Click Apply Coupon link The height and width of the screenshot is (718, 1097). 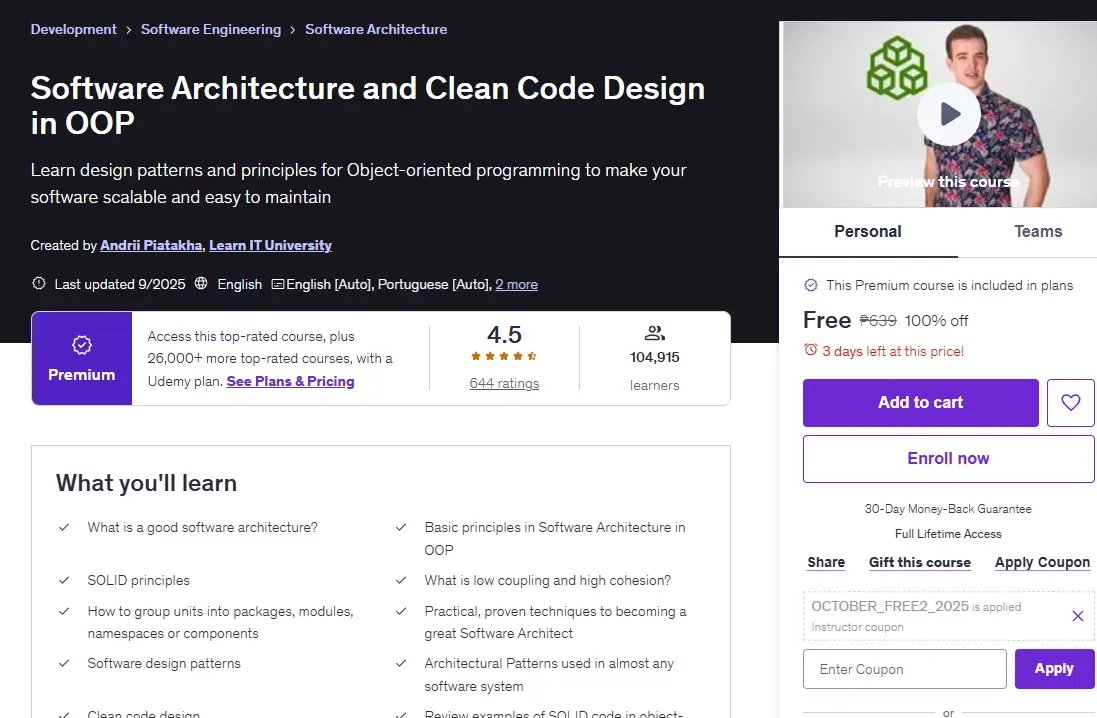[x=1042, y=563]
